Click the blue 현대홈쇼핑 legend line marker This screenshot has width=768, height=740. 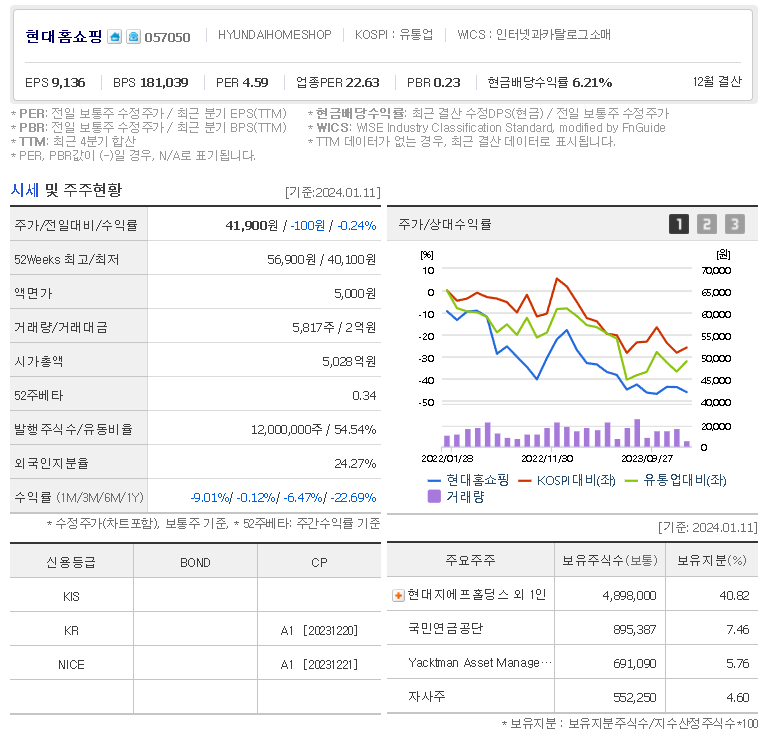[x=434, y=480]
